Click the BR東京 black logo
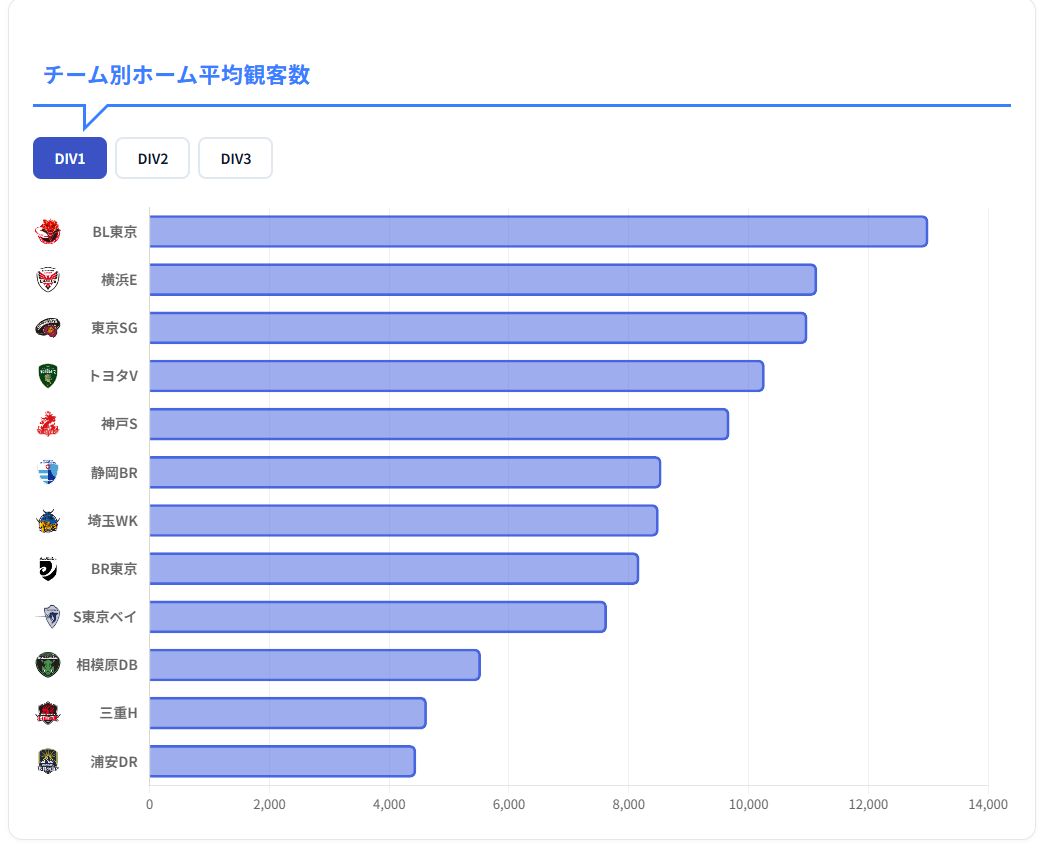1043x847 pixels. [48, 568]
